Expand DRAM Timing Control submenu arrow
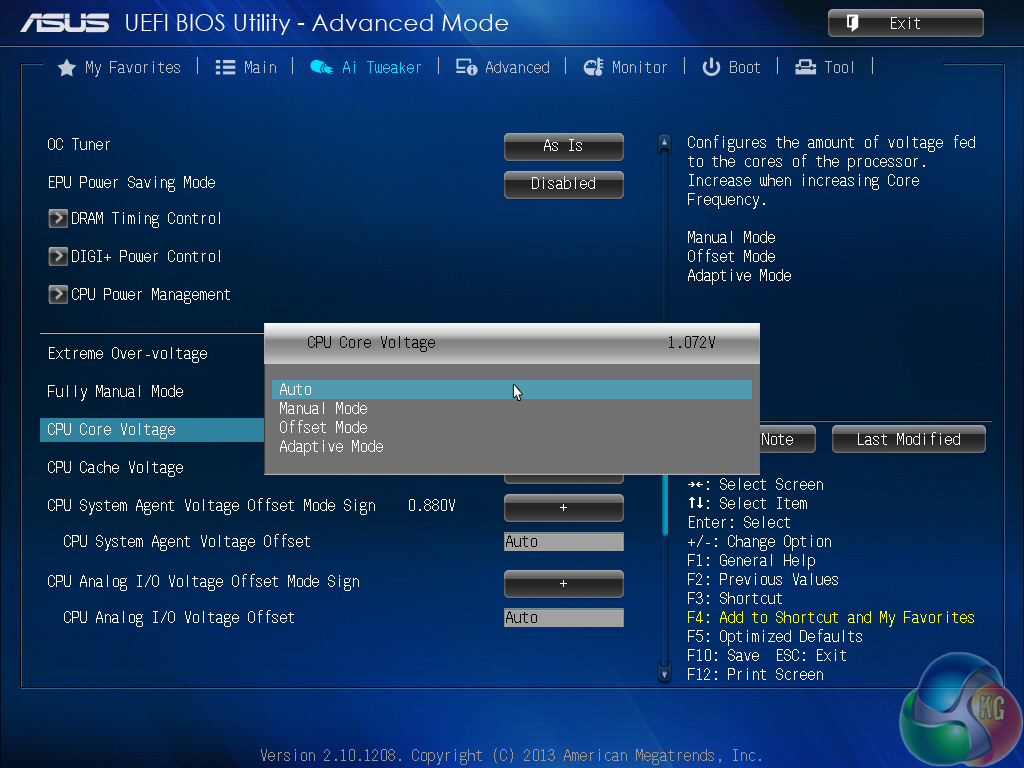 (x=57, y=218)
